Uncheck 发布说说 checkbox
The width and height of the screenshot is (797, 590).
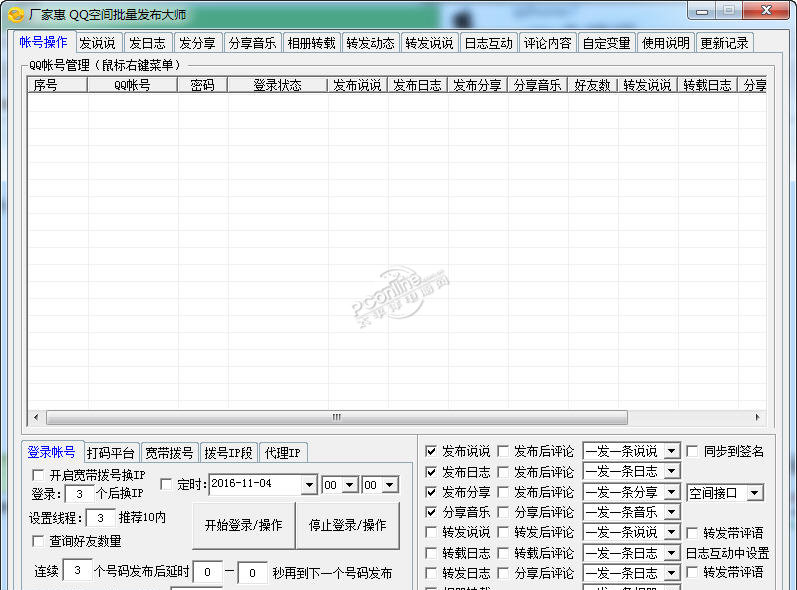(431, 451)
